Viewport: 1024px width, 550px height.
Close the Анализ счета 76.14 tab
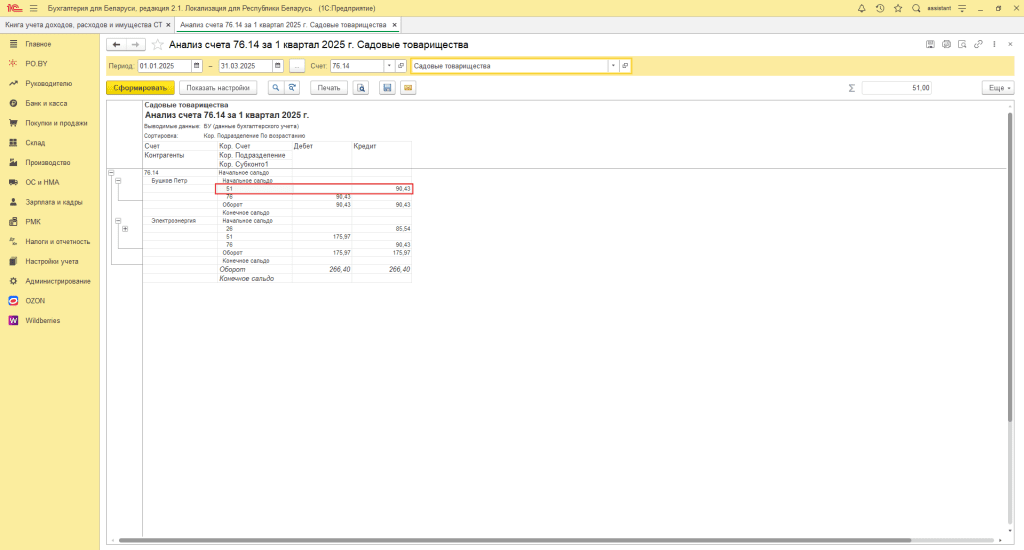click(394, 25)
